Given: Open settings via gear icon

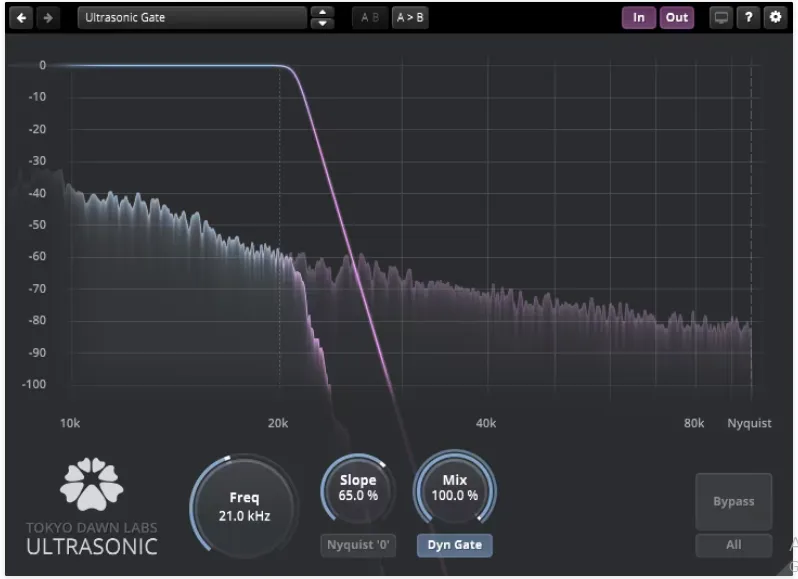Looking at the screenshot, I should click(775, 18).
